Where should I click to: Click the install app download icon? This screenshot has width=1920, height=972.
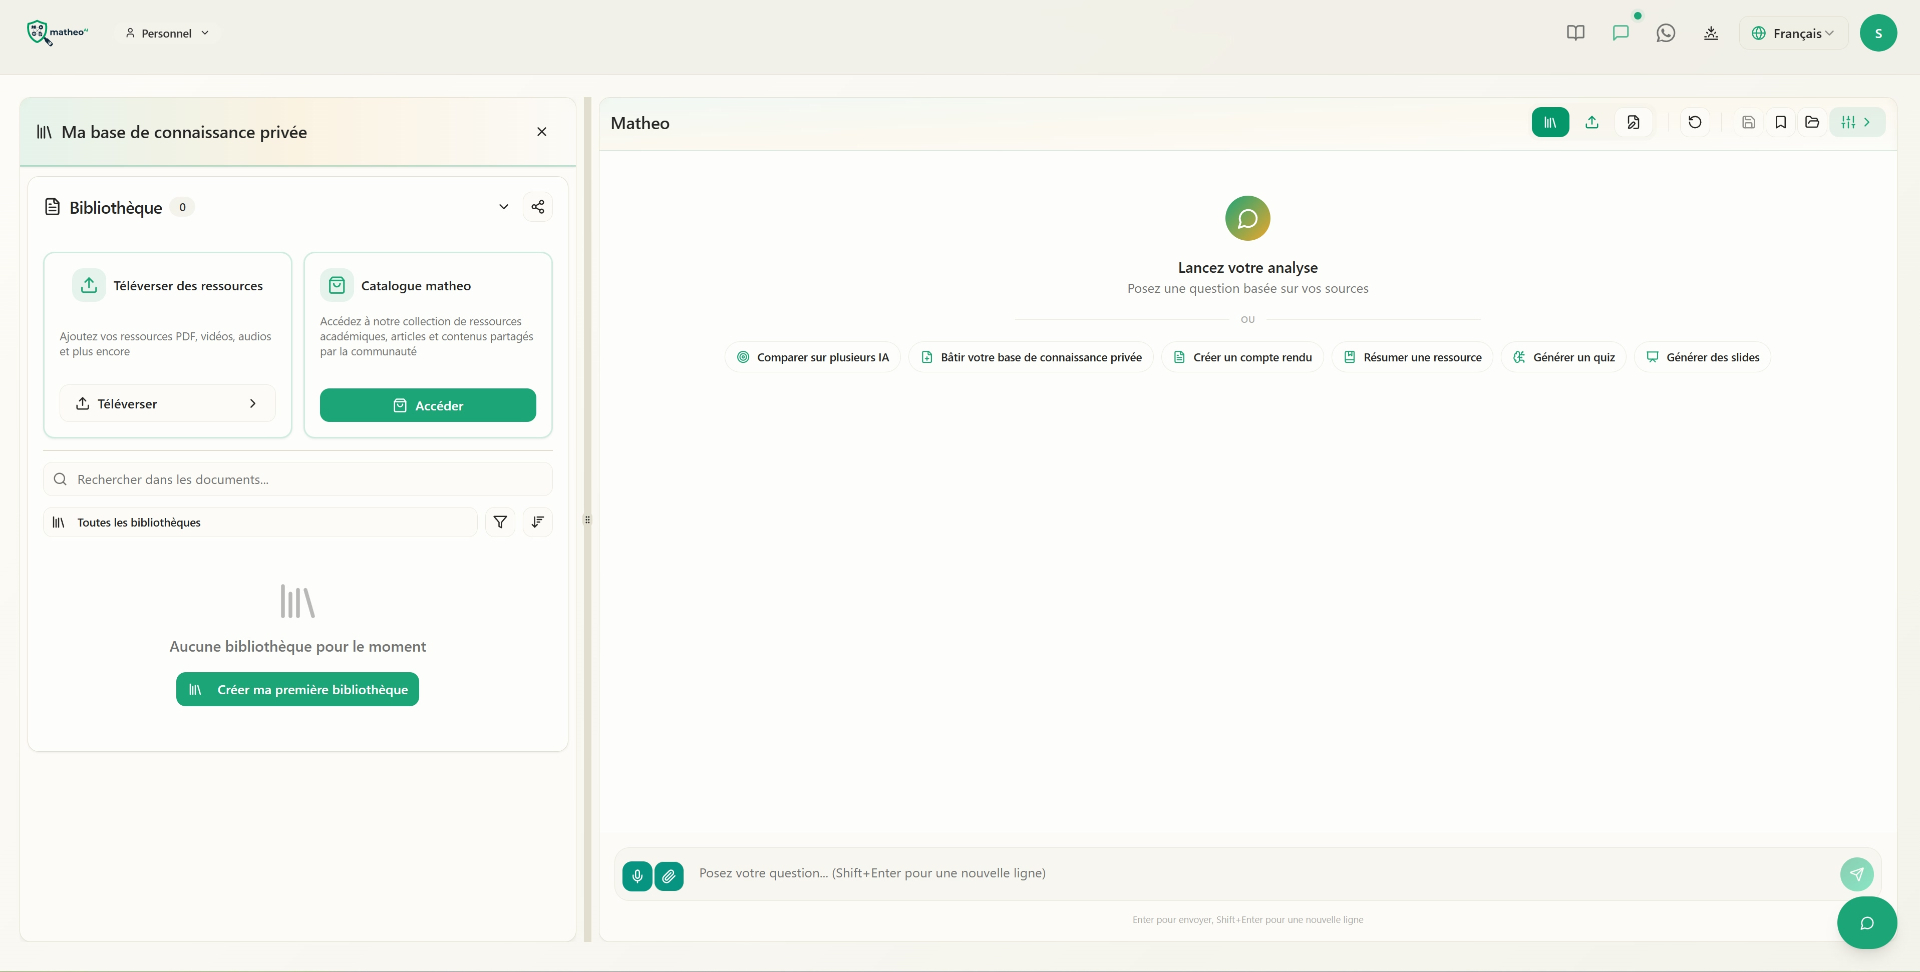pos(1711,33)
